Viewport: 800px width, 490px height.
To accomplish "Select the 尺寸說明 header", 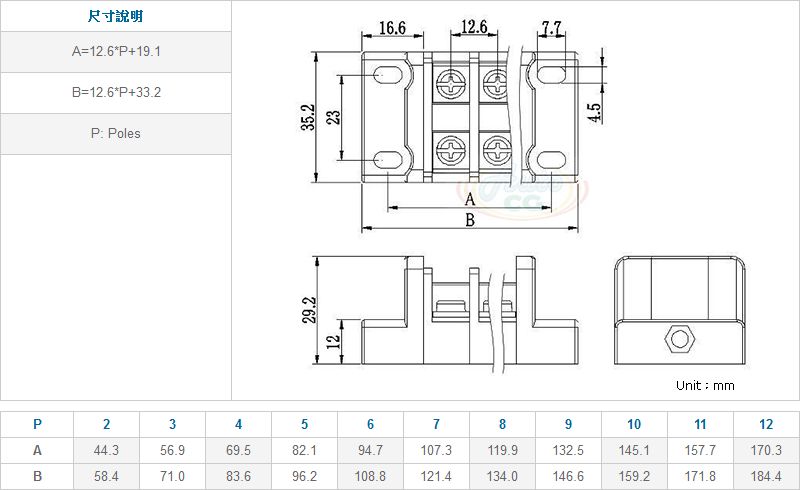I will 116,17.
